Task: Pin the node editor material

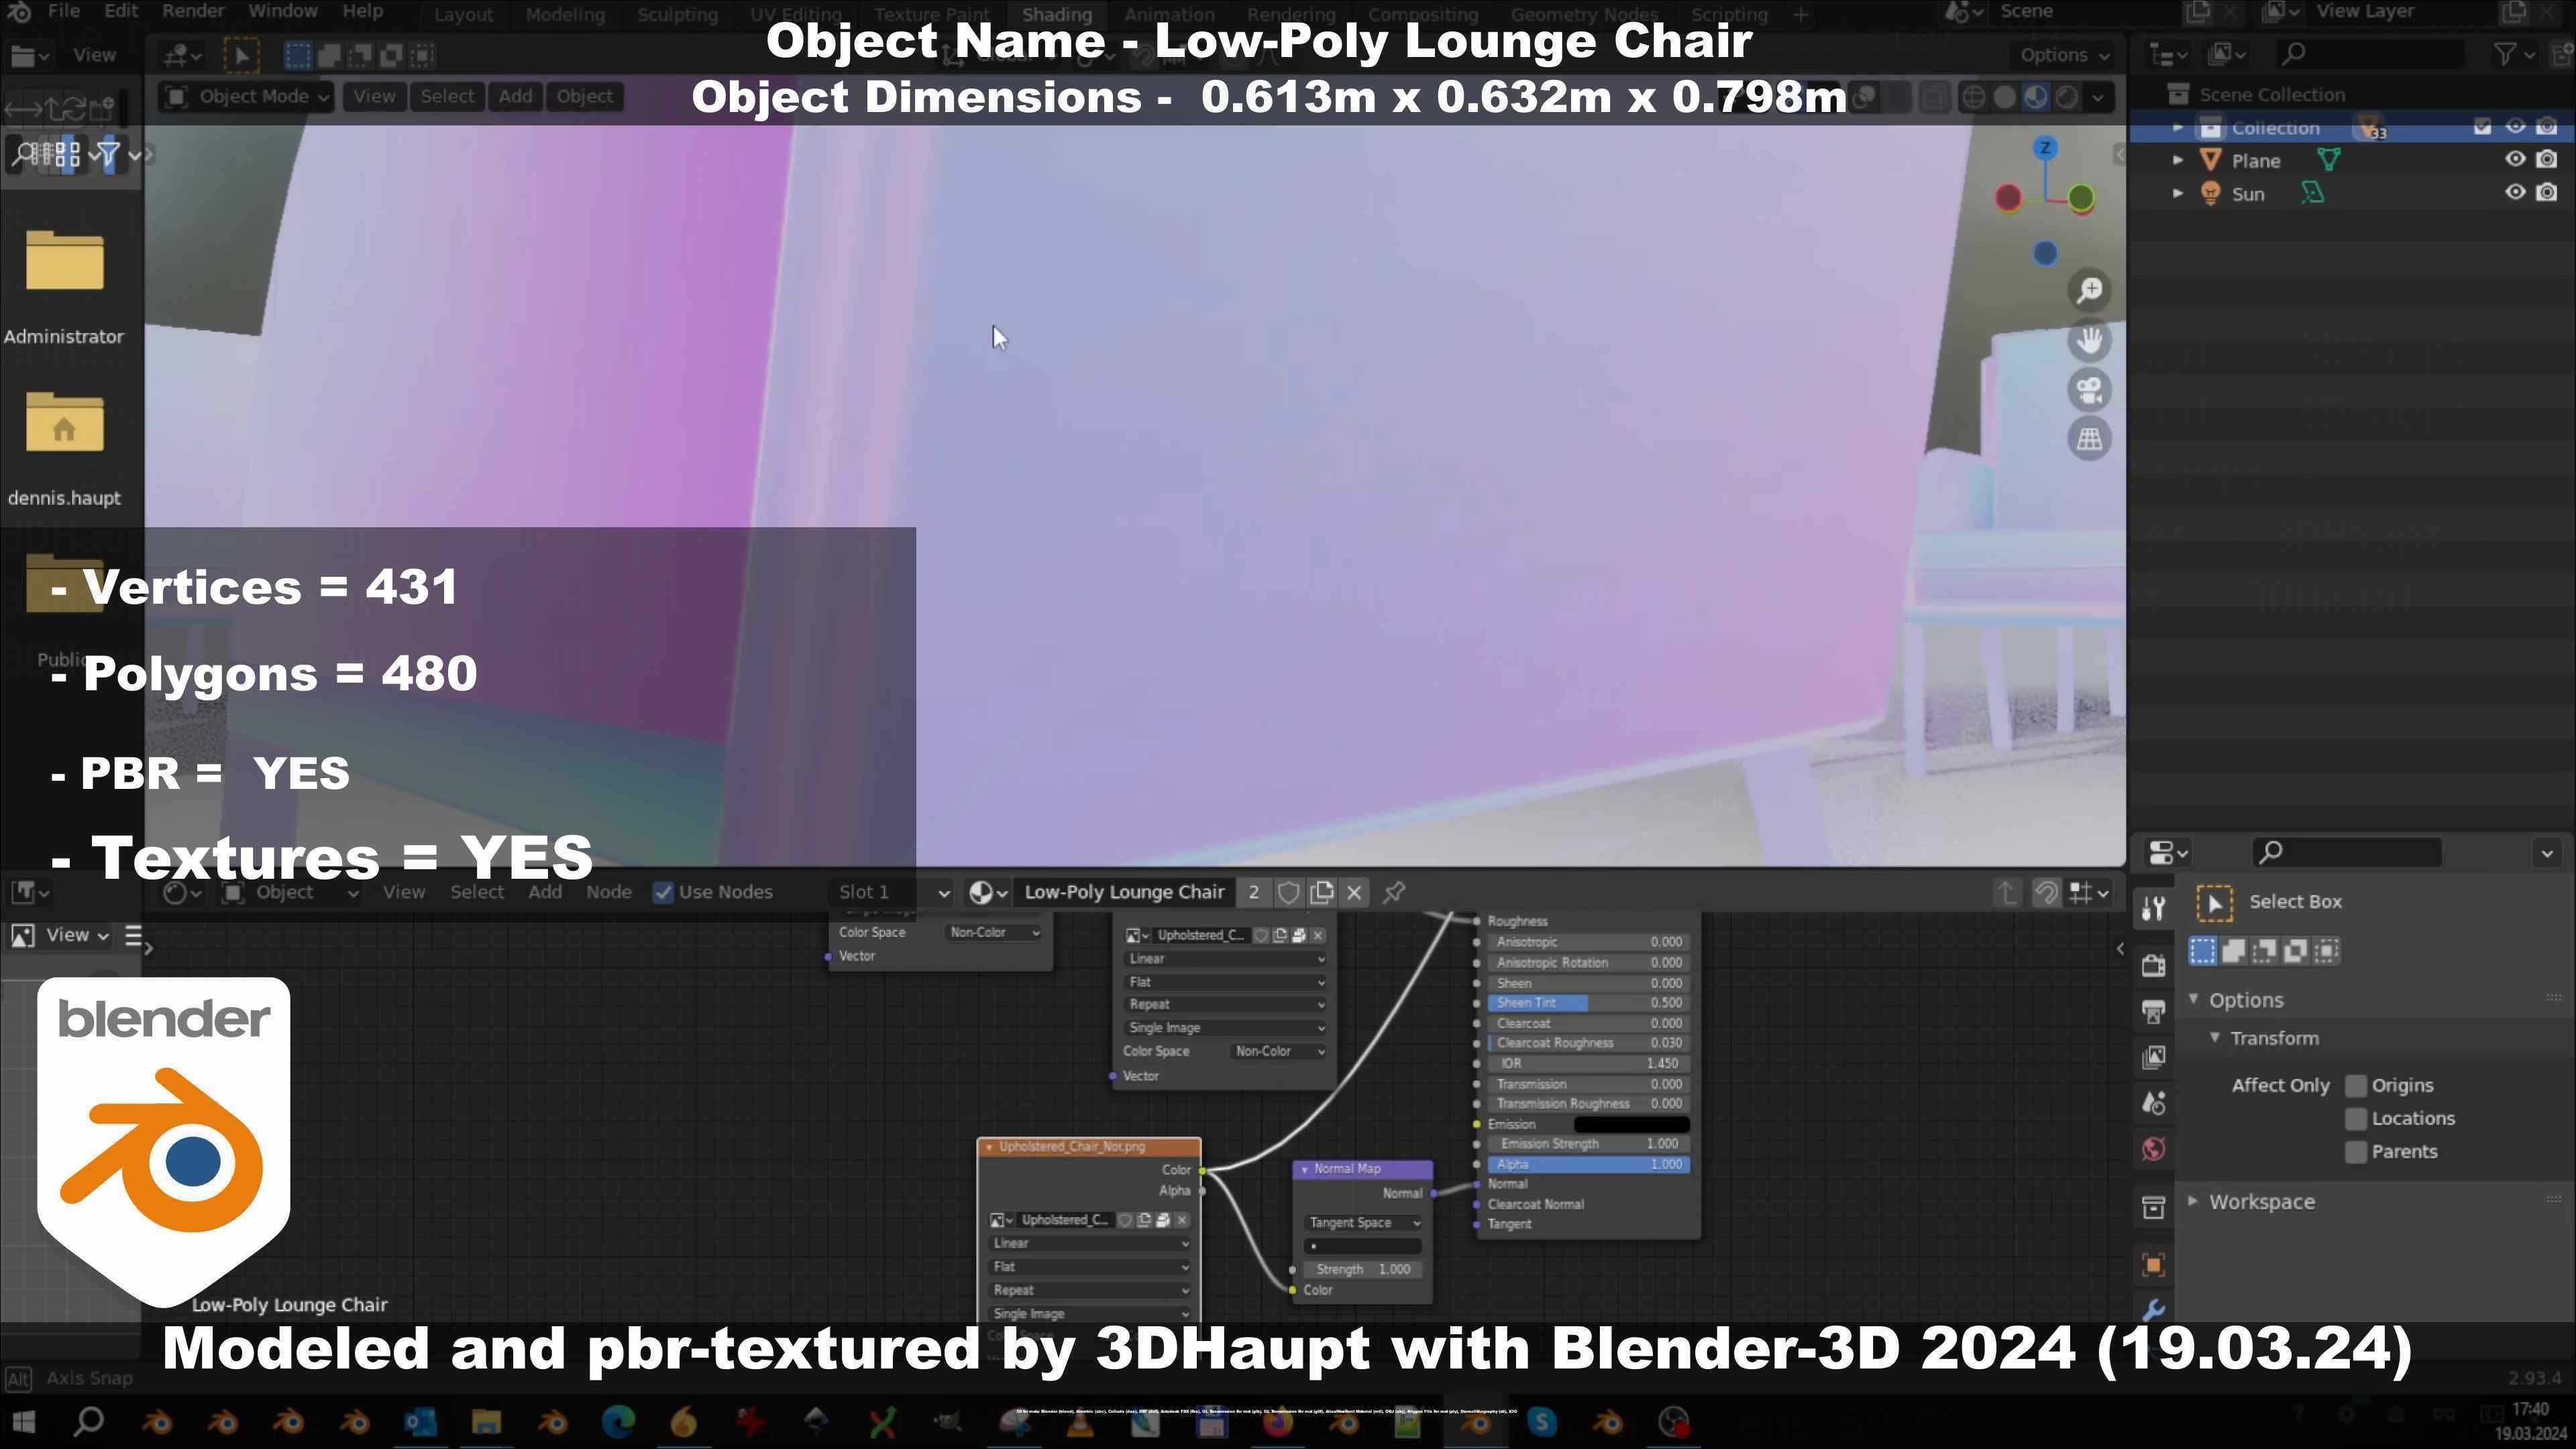Action: pyautogui.click(x=1394, y=893)
